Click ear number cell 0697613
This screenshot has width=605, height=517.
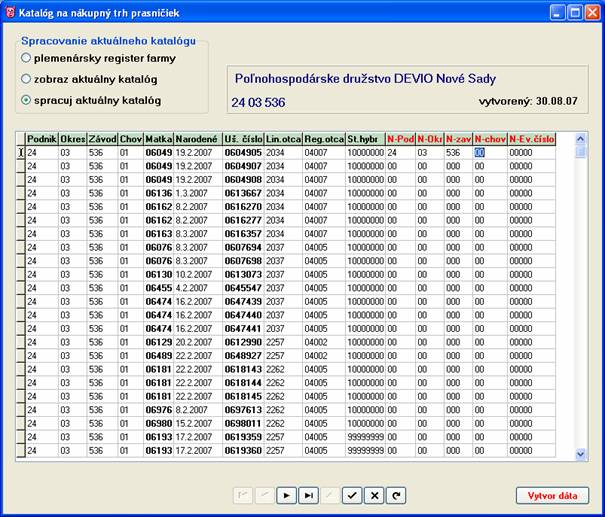coord(243,410)
